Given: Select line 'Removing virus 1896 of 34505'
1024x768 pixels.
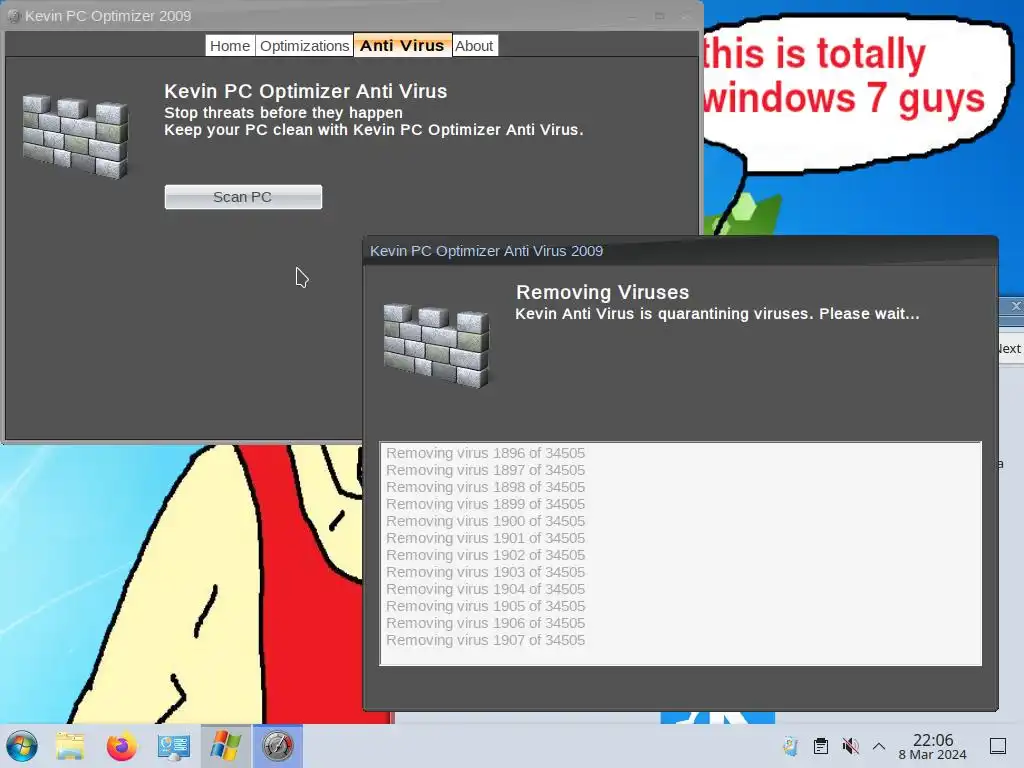Looking at the screenshot, I should pos(485,453).
